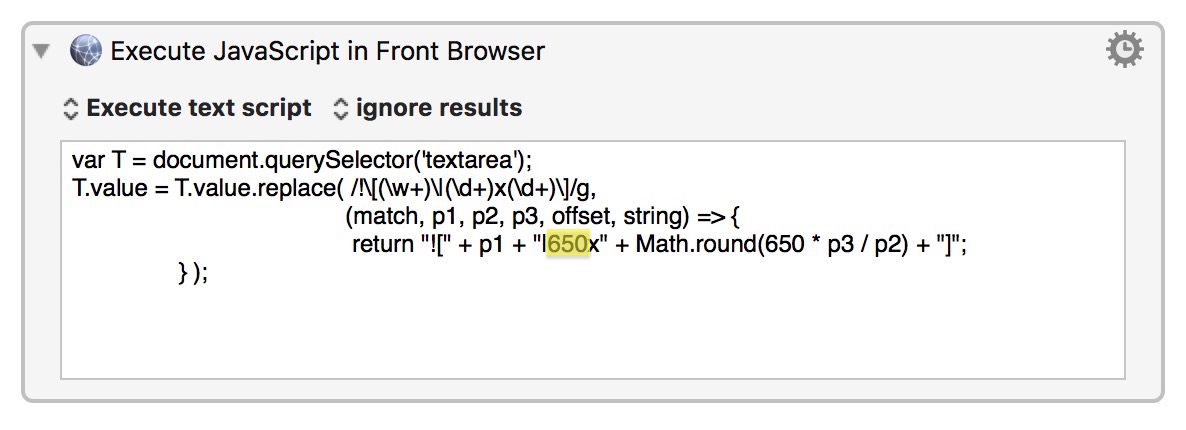
Task: Place cursor in the var T line
Action: (300, 160)
